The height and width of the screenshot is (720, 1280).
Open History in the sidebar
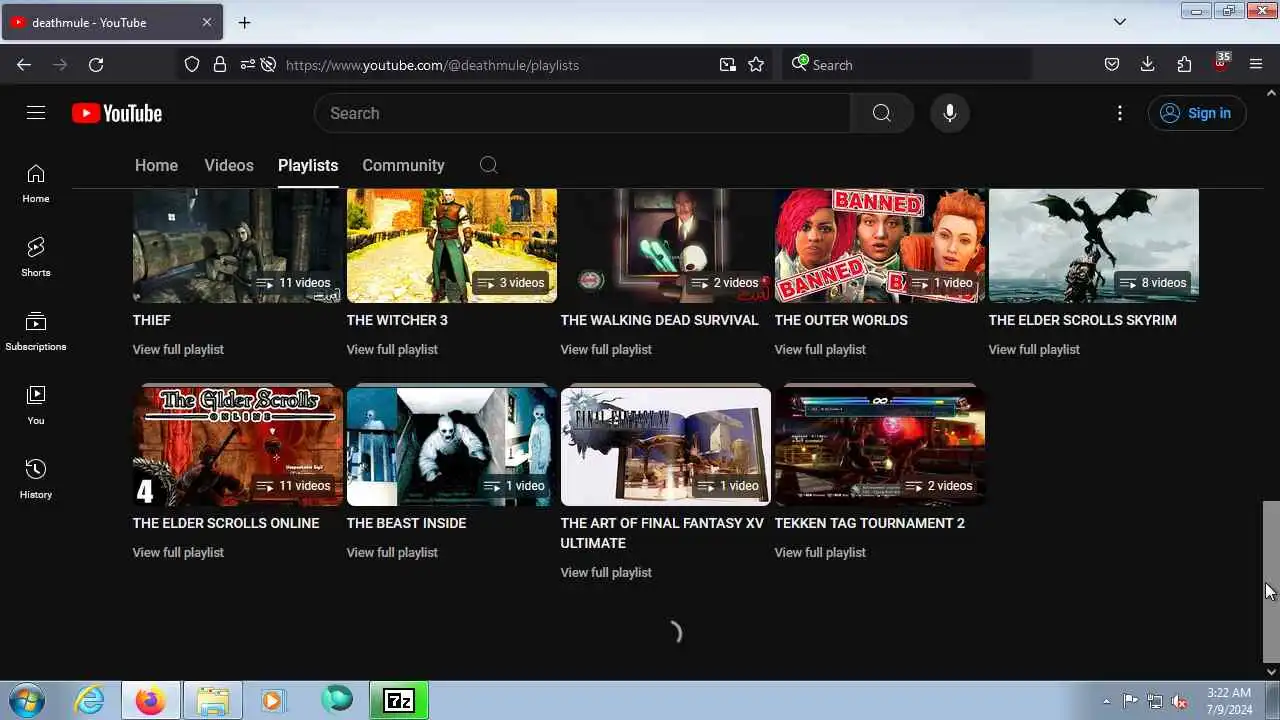pos(36,479)
